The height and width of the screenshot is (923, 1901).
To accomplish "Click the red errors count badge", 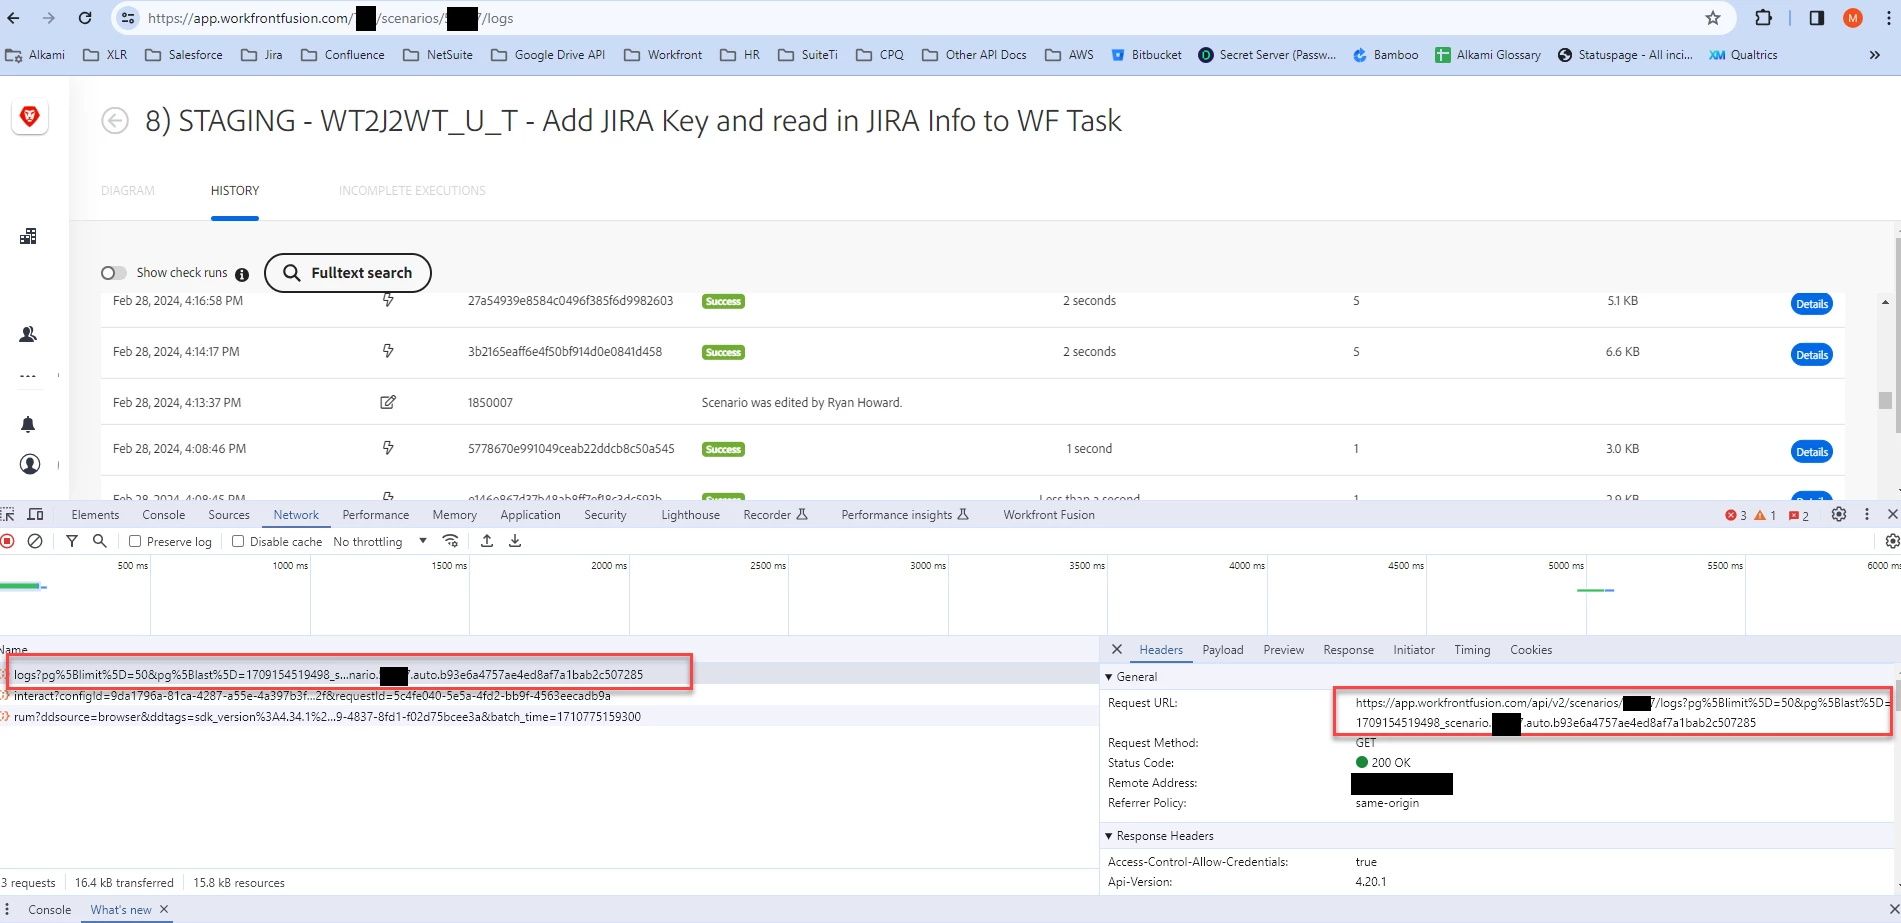I will tap(1736, 515).
